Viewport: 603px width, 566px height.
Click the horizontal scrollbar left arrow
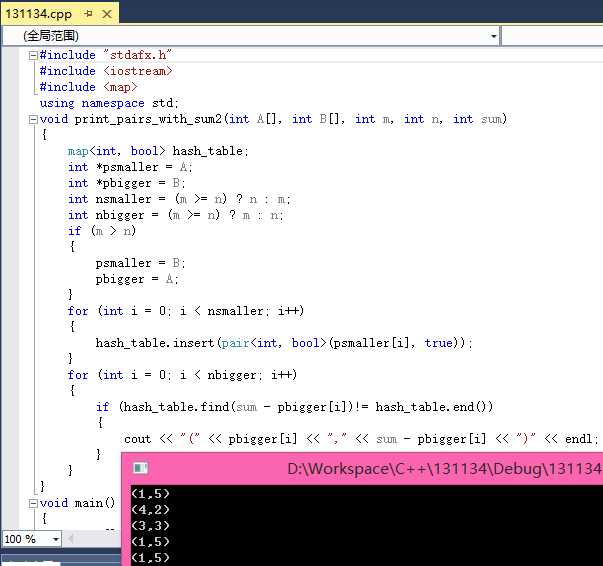71,539
